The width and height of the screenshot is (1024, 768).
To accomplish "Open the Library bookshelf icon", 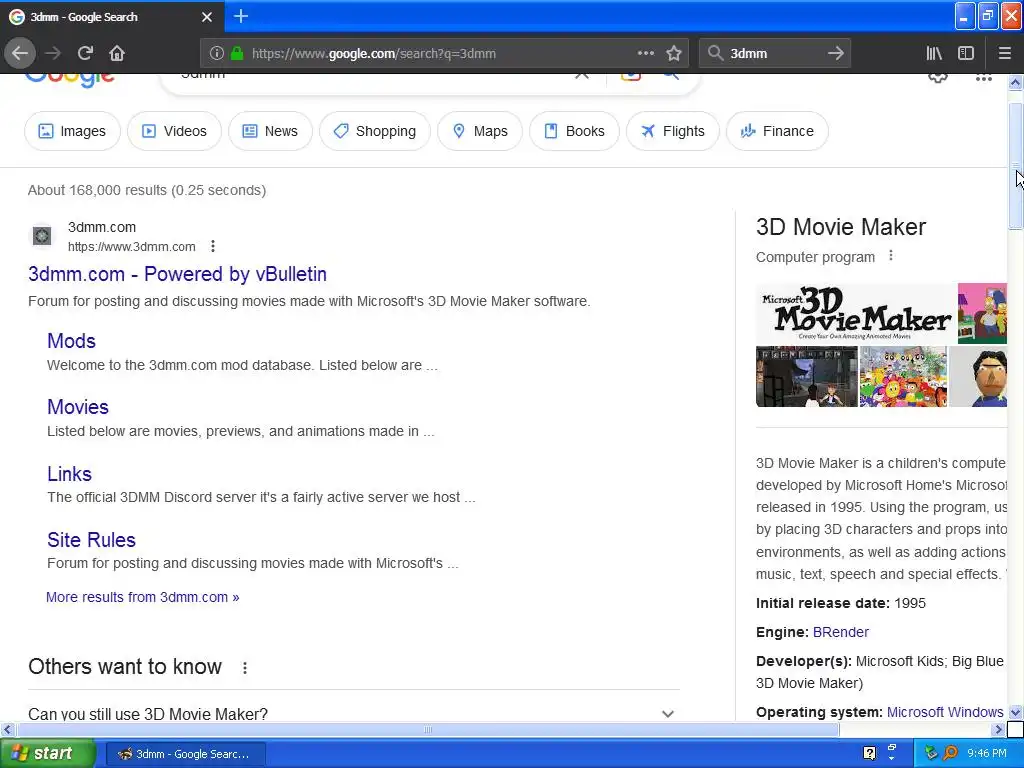I will pyautogui.click(x=934, y=53).
